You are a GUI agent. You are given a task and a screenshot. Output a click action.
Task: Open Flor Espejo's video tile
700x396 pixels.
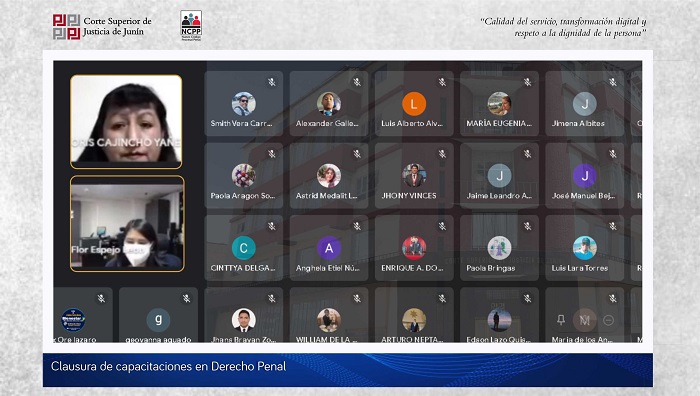point(127,224)
